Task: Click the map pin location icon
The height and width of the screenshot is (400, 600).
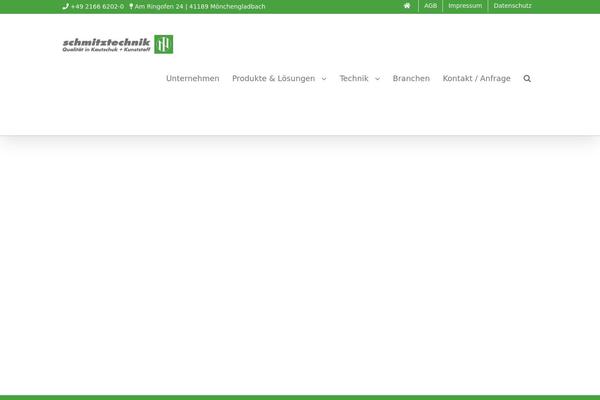Action: [x=131, y=6]
